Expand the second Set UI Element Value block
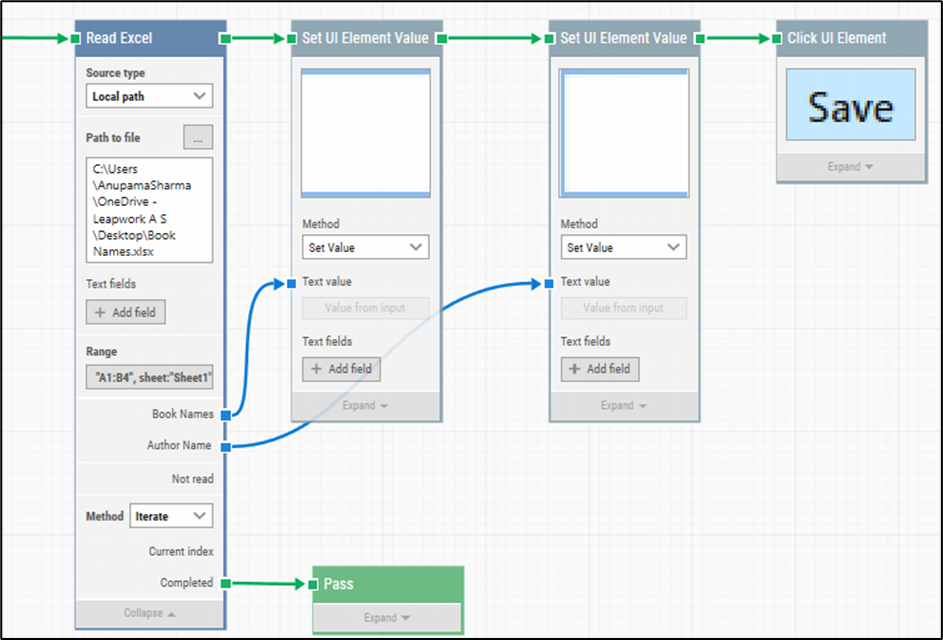This screenshot has height=640, width=943. tap(623, 405)
